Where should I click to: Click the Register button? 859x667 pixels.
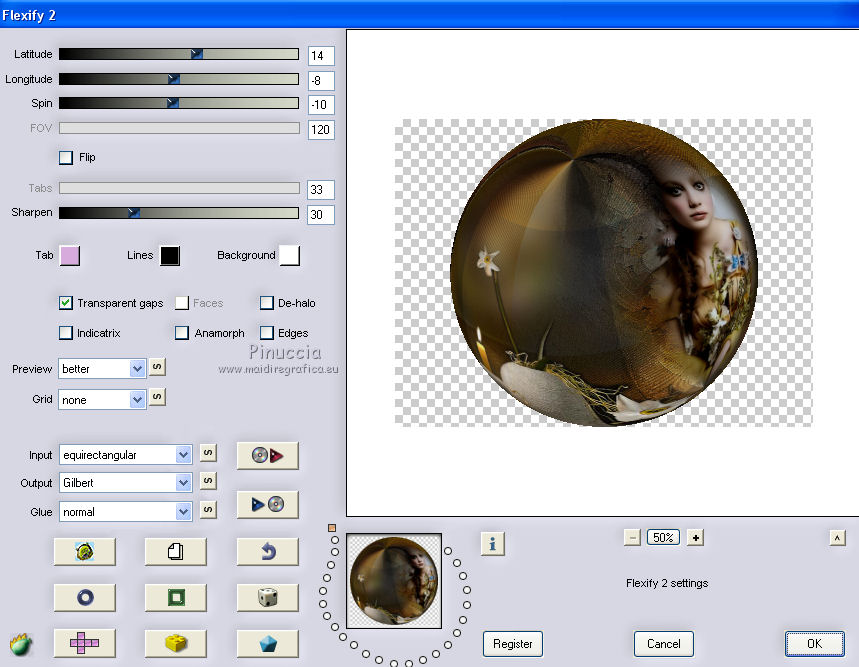point(513,644)
